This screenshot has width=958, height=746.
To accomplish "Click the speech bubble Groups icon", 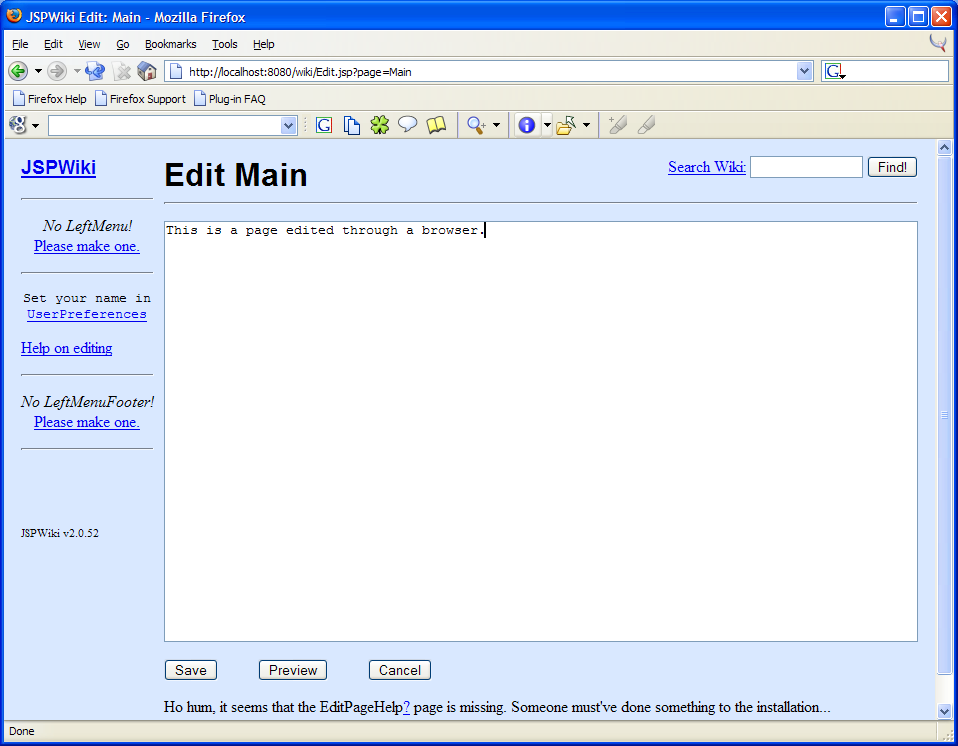I will coord(408,125).
